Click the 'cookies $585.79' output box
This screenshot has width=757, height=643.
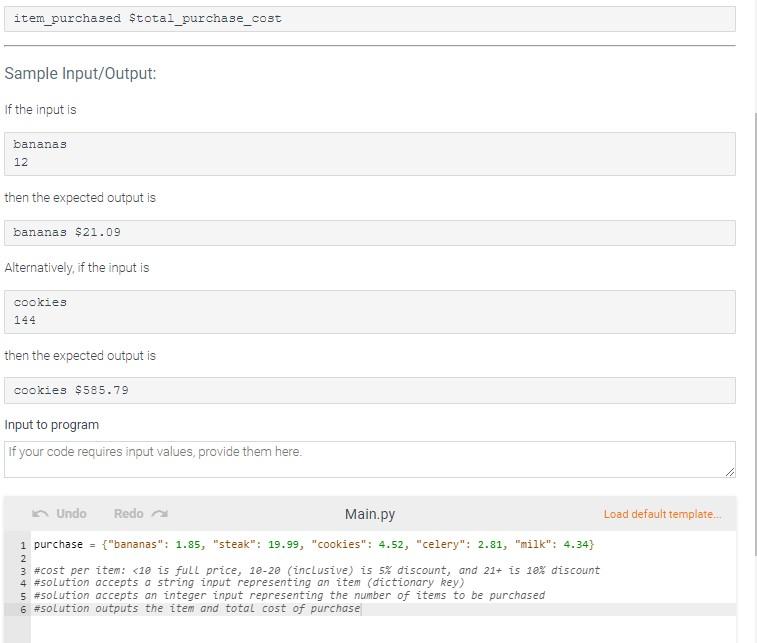370,391
